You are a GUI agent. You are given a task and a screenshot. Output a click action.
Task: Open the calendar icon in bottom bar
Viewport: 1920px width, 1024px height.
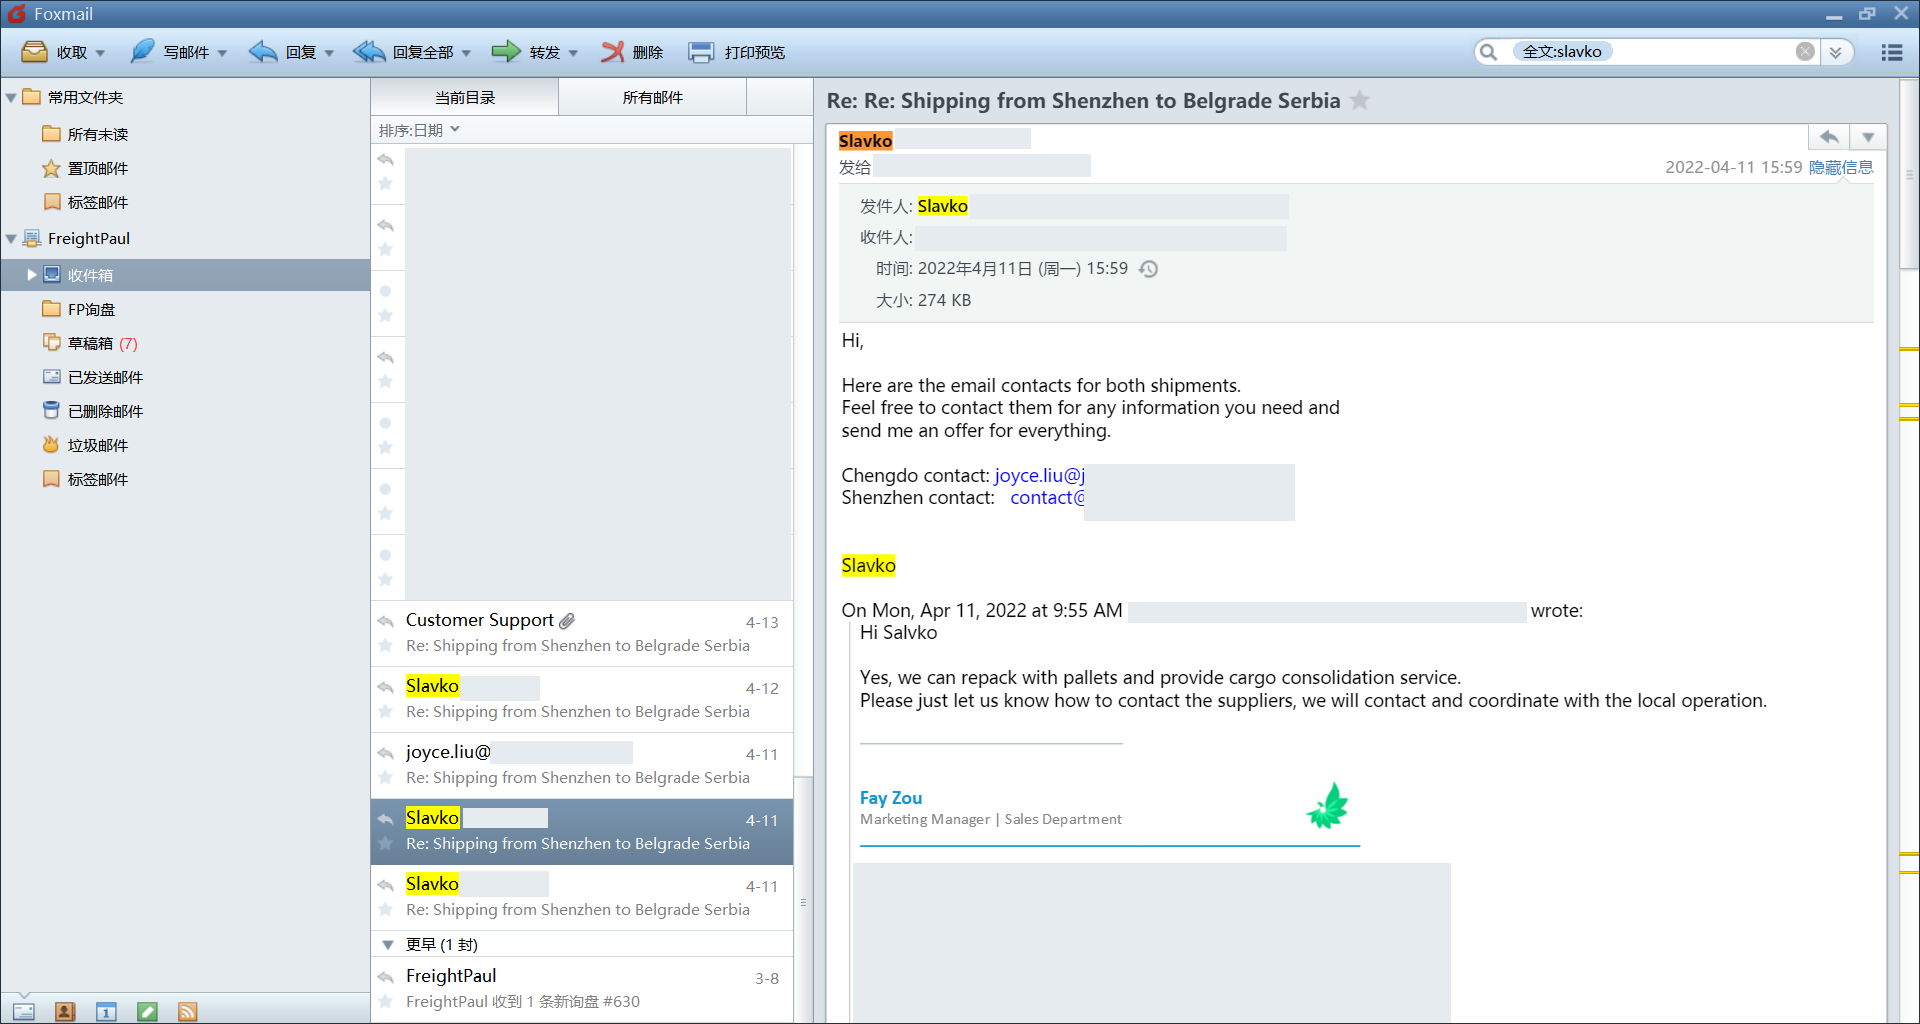click(106, 1012)
